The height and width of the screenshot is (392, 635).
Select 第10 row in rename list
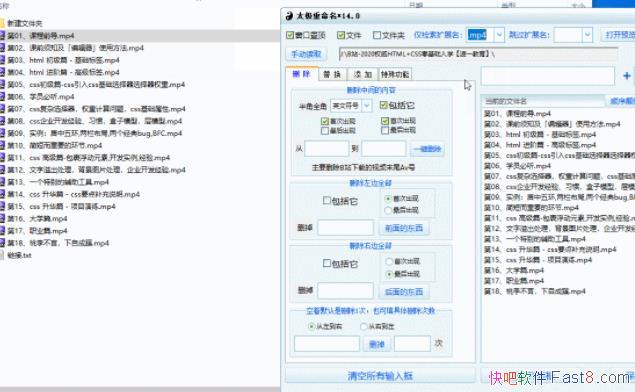[x=531, y=207]
